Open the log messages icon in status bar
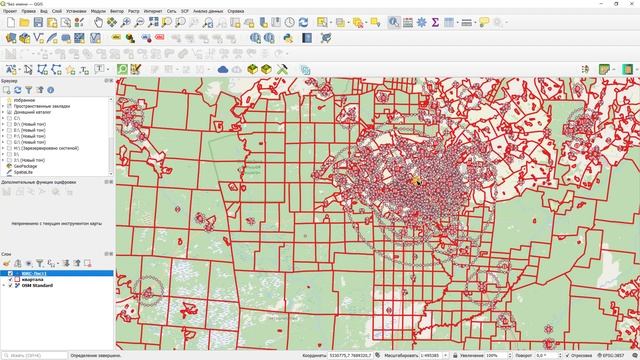 pyautogui.click(x=634, y=356)
